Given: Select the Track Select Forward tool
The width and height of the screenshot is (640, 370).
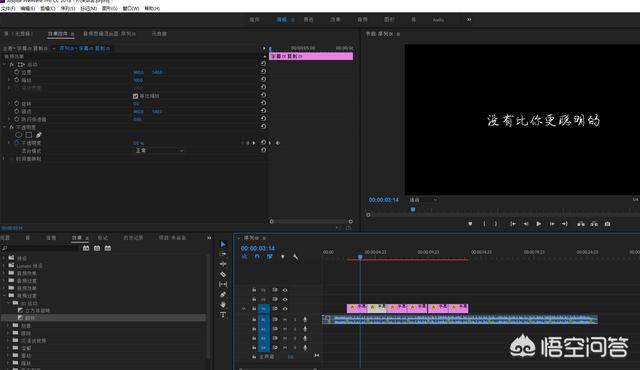Looking at the screenshot, I should (223, 254).
